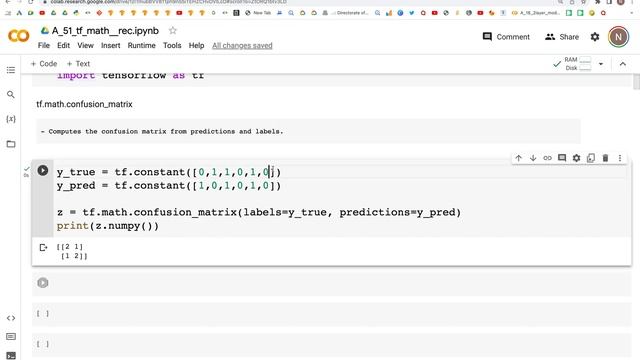Open the Edit menu
640x360 pixels.
click(x=63, y=45)
